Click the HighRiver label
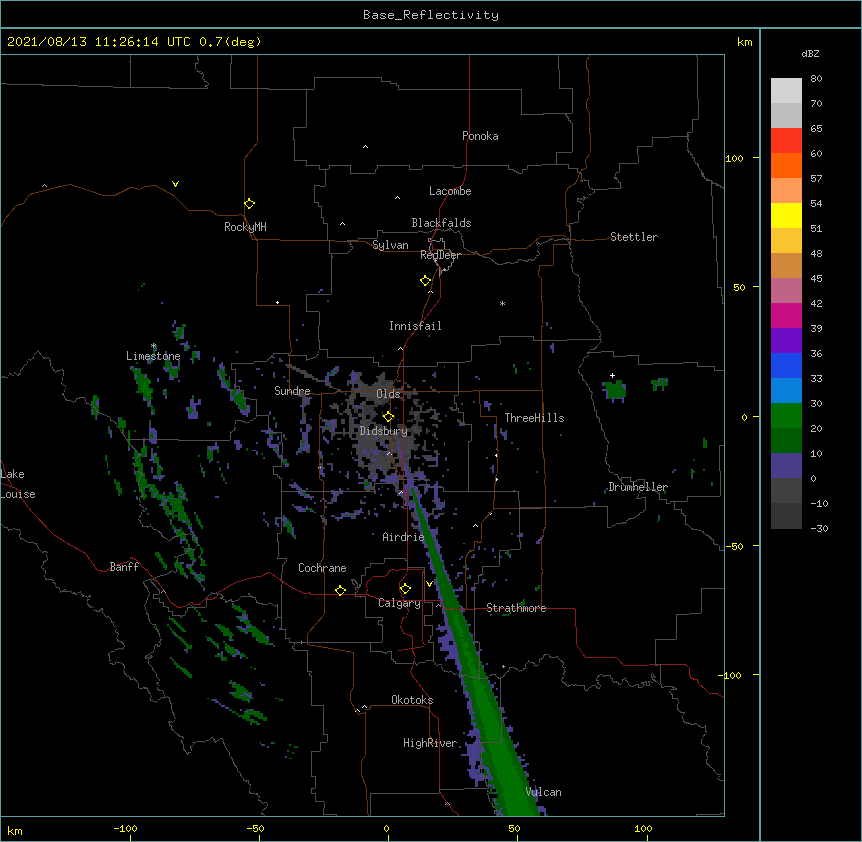Image resolution: width=862 pixels, height=842 pixels. tap(430, 743)
